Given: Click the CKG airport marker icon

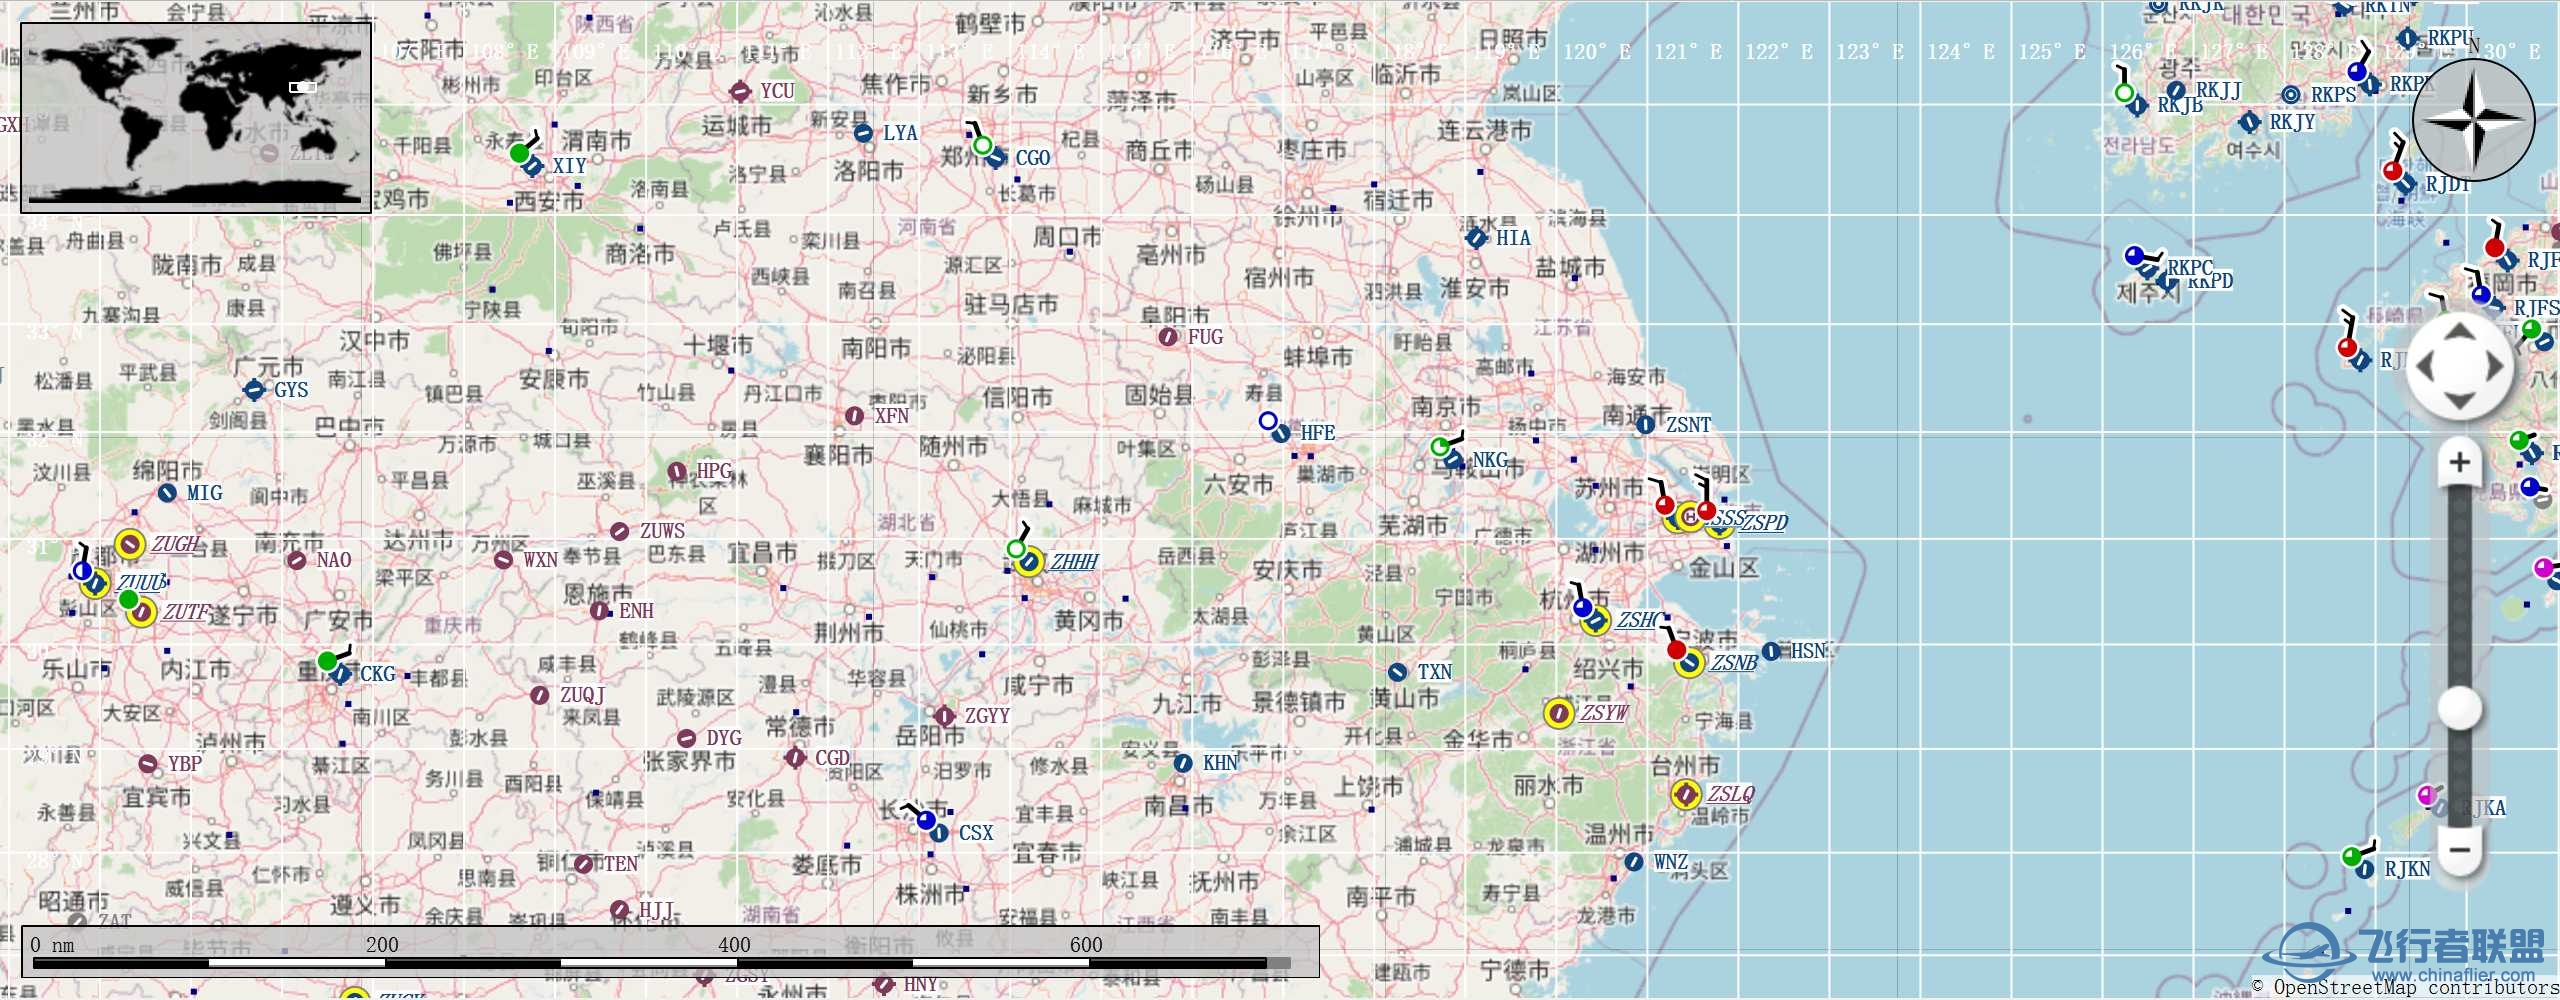Looking at the screenshot, I should [341, 674].
